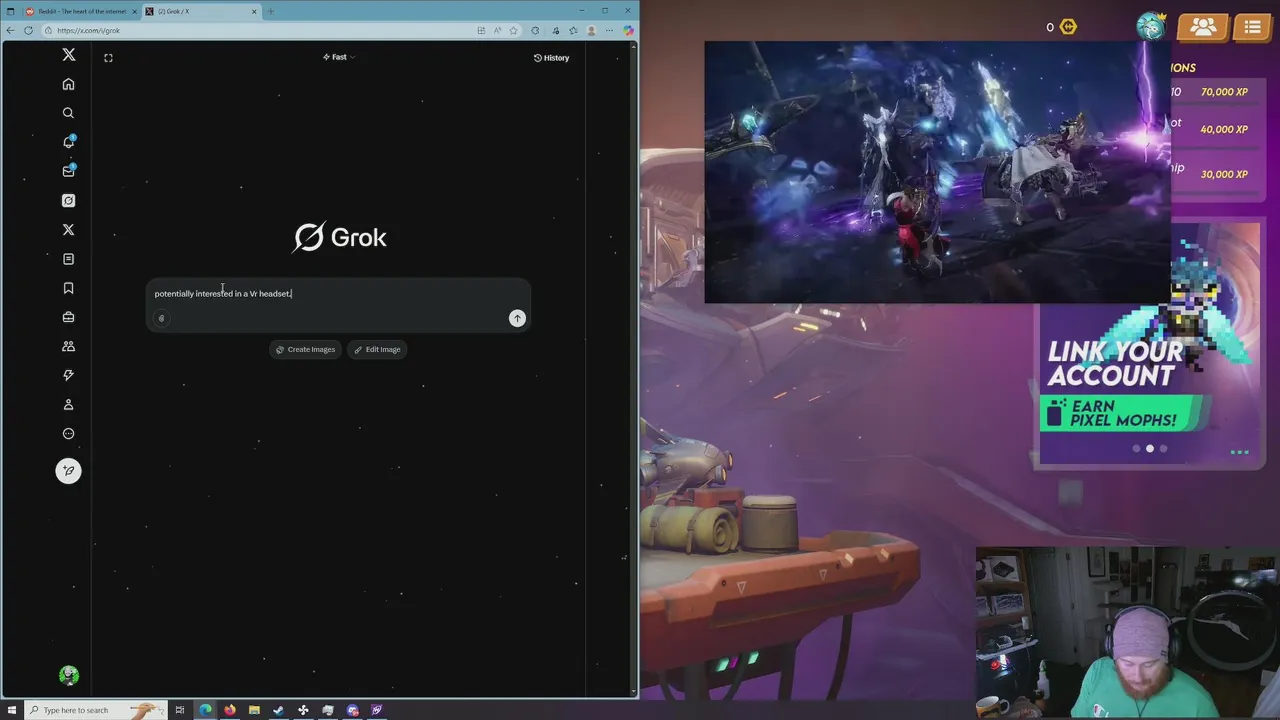
Task: Open Bookmarks icon in X sidebar
Action: click(68, 288)
